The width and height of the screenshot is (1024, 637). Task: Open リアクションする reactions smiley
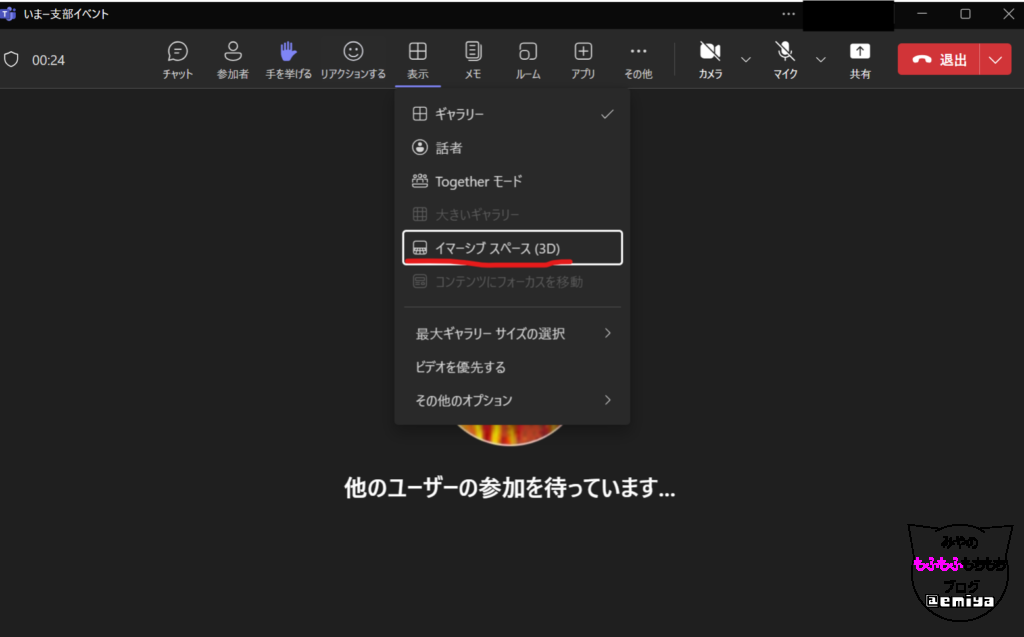353,59
